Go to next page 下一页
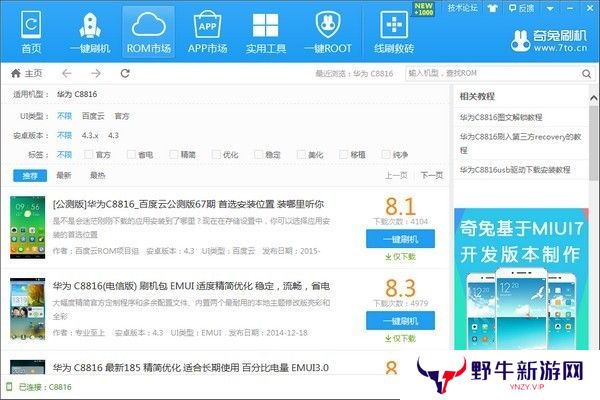The image size is (600, 400). point(432,175)
